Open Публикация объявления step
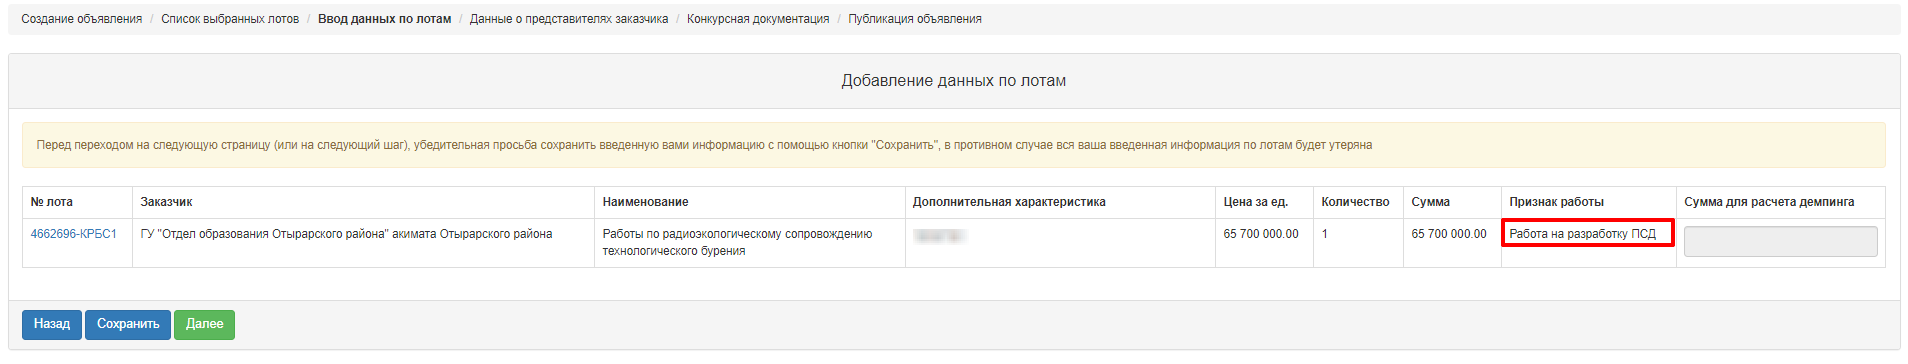Screen dimensions: 1908x364 pos(915,19)
